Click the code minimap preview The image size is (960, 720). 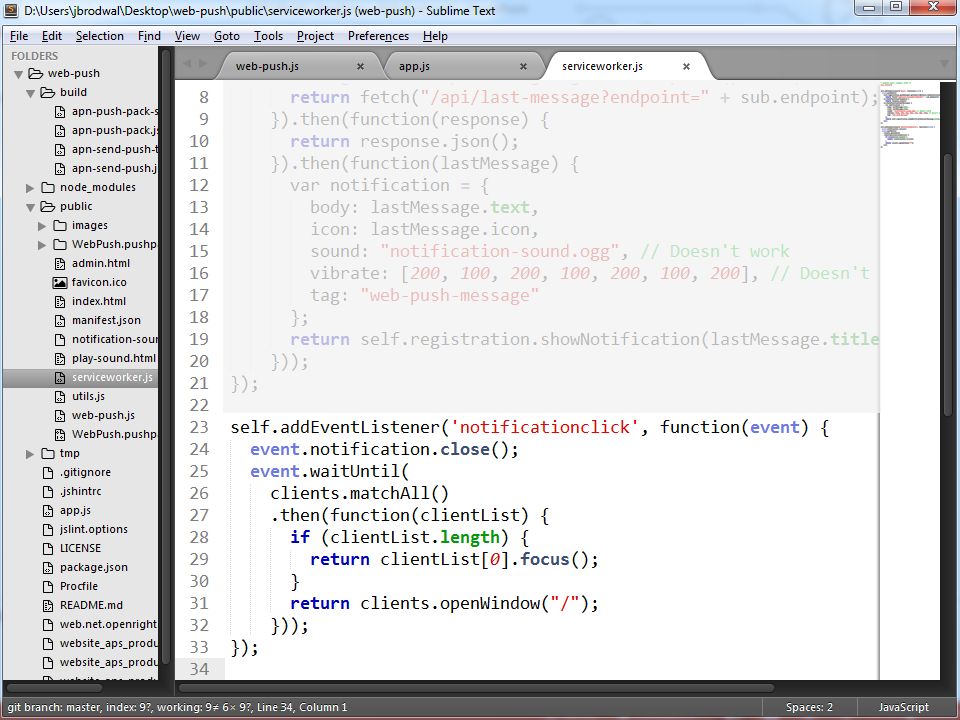point(909,113)
